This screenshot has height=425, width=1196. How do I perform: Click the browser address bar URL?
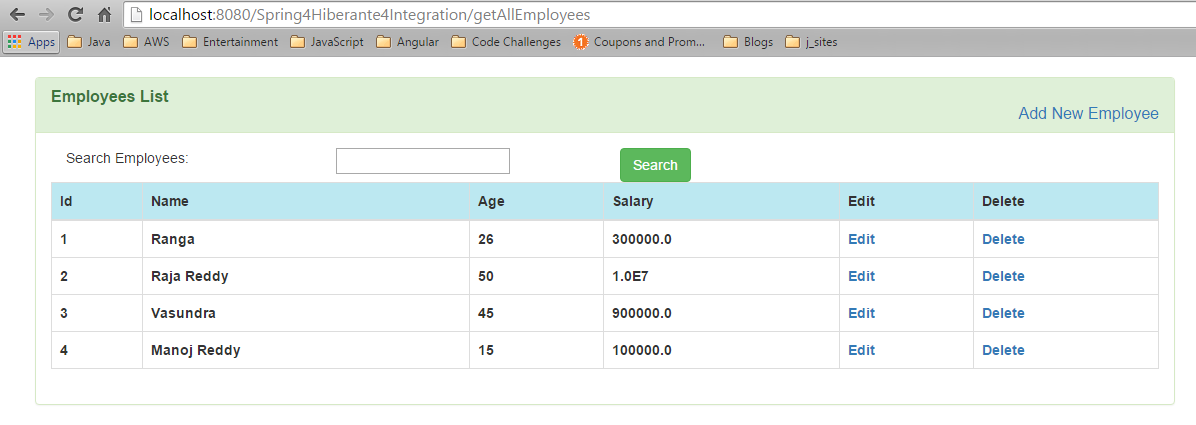369,14
